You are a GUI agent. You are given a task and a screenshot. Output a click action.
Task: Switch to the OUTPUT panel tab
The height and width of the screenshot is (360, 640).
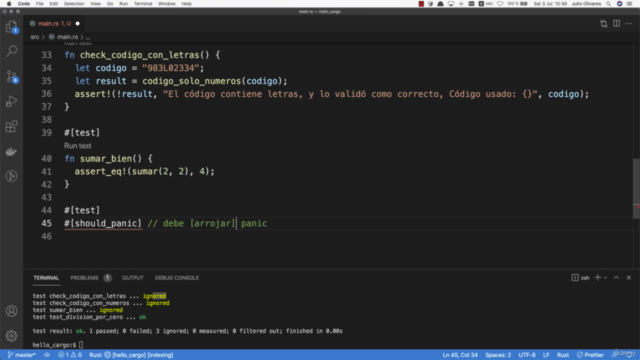tap(133, 278)
